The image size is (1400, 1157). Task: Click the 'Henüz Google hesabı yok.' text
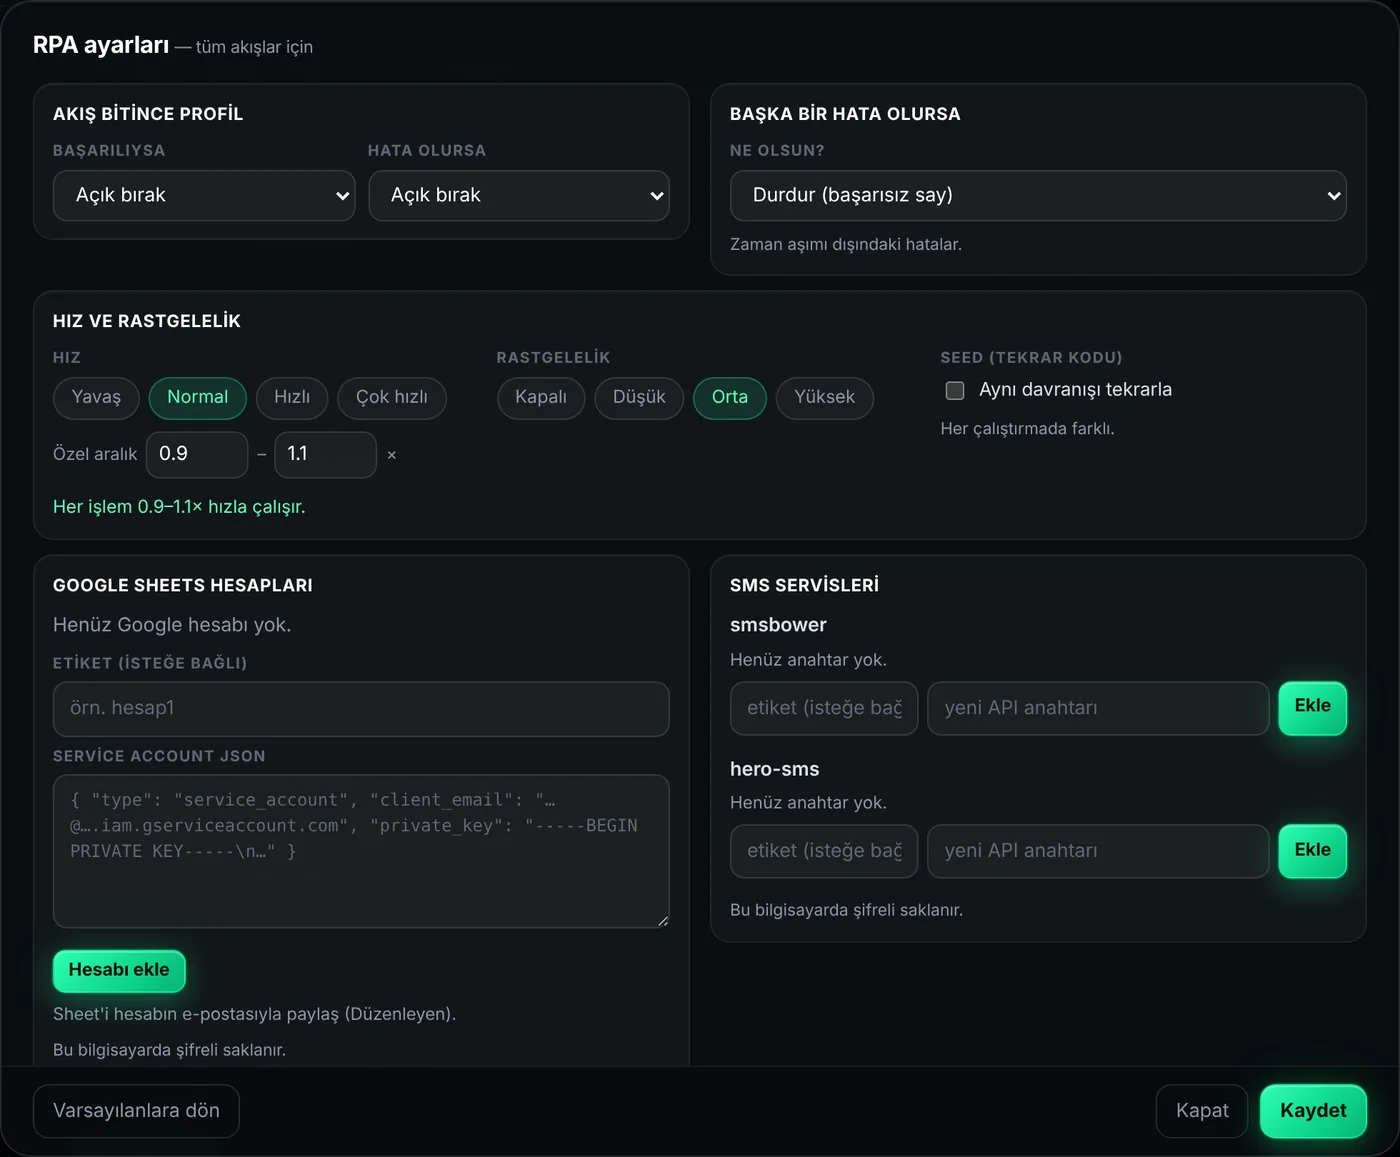point(172,625)
